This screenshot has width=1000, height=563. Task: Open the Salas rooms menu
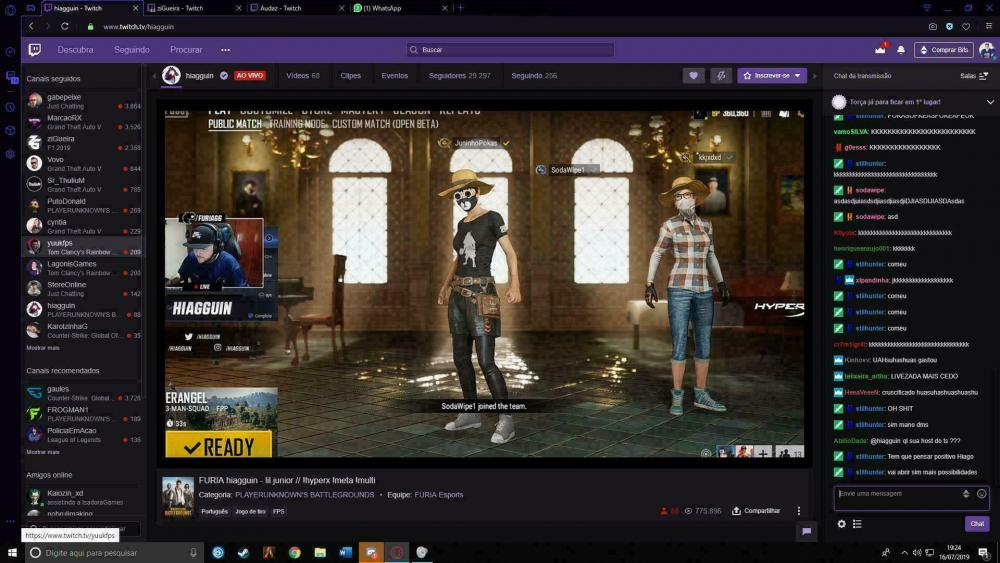973,76
